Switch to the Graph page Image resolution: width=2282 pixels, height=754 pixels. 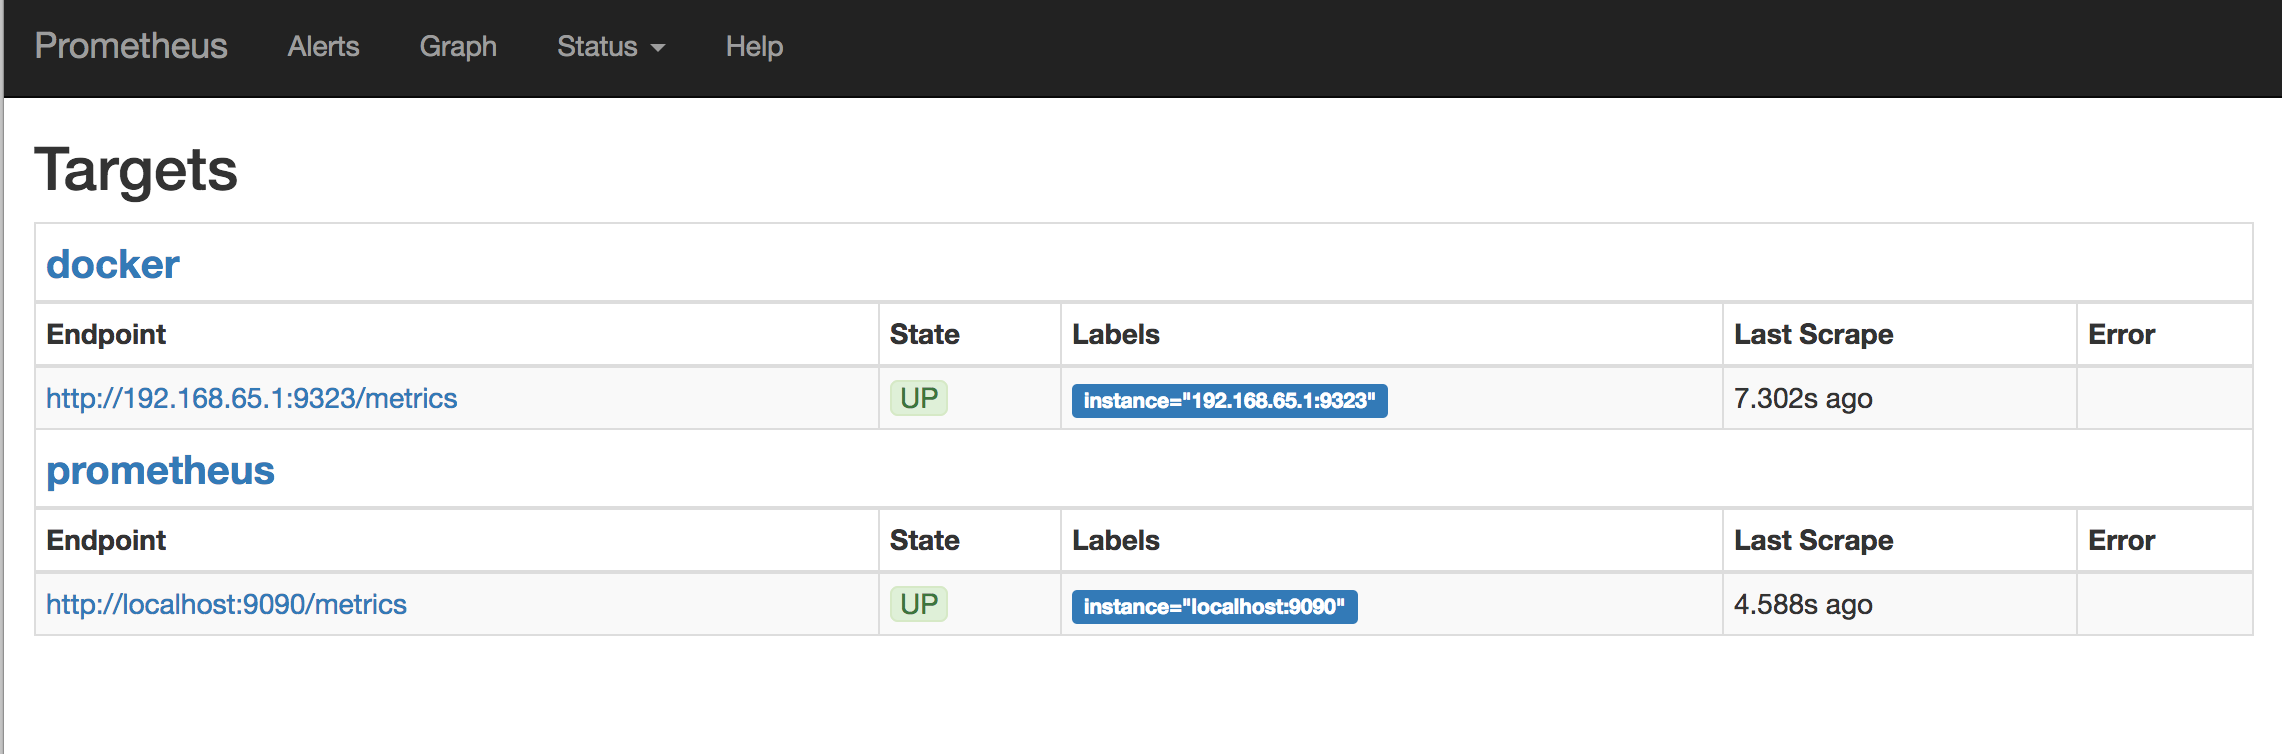[458, 46]
